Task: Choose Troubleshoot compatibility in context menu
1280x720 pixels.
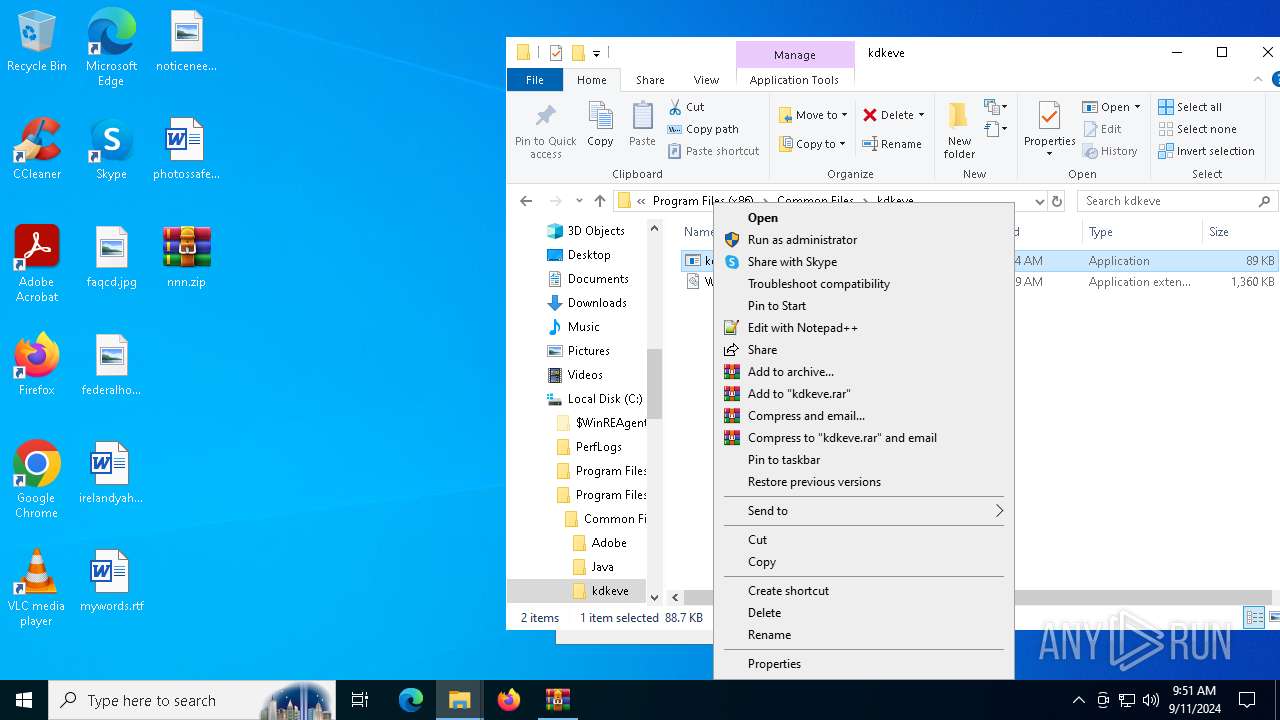Action: click(864, 284)
